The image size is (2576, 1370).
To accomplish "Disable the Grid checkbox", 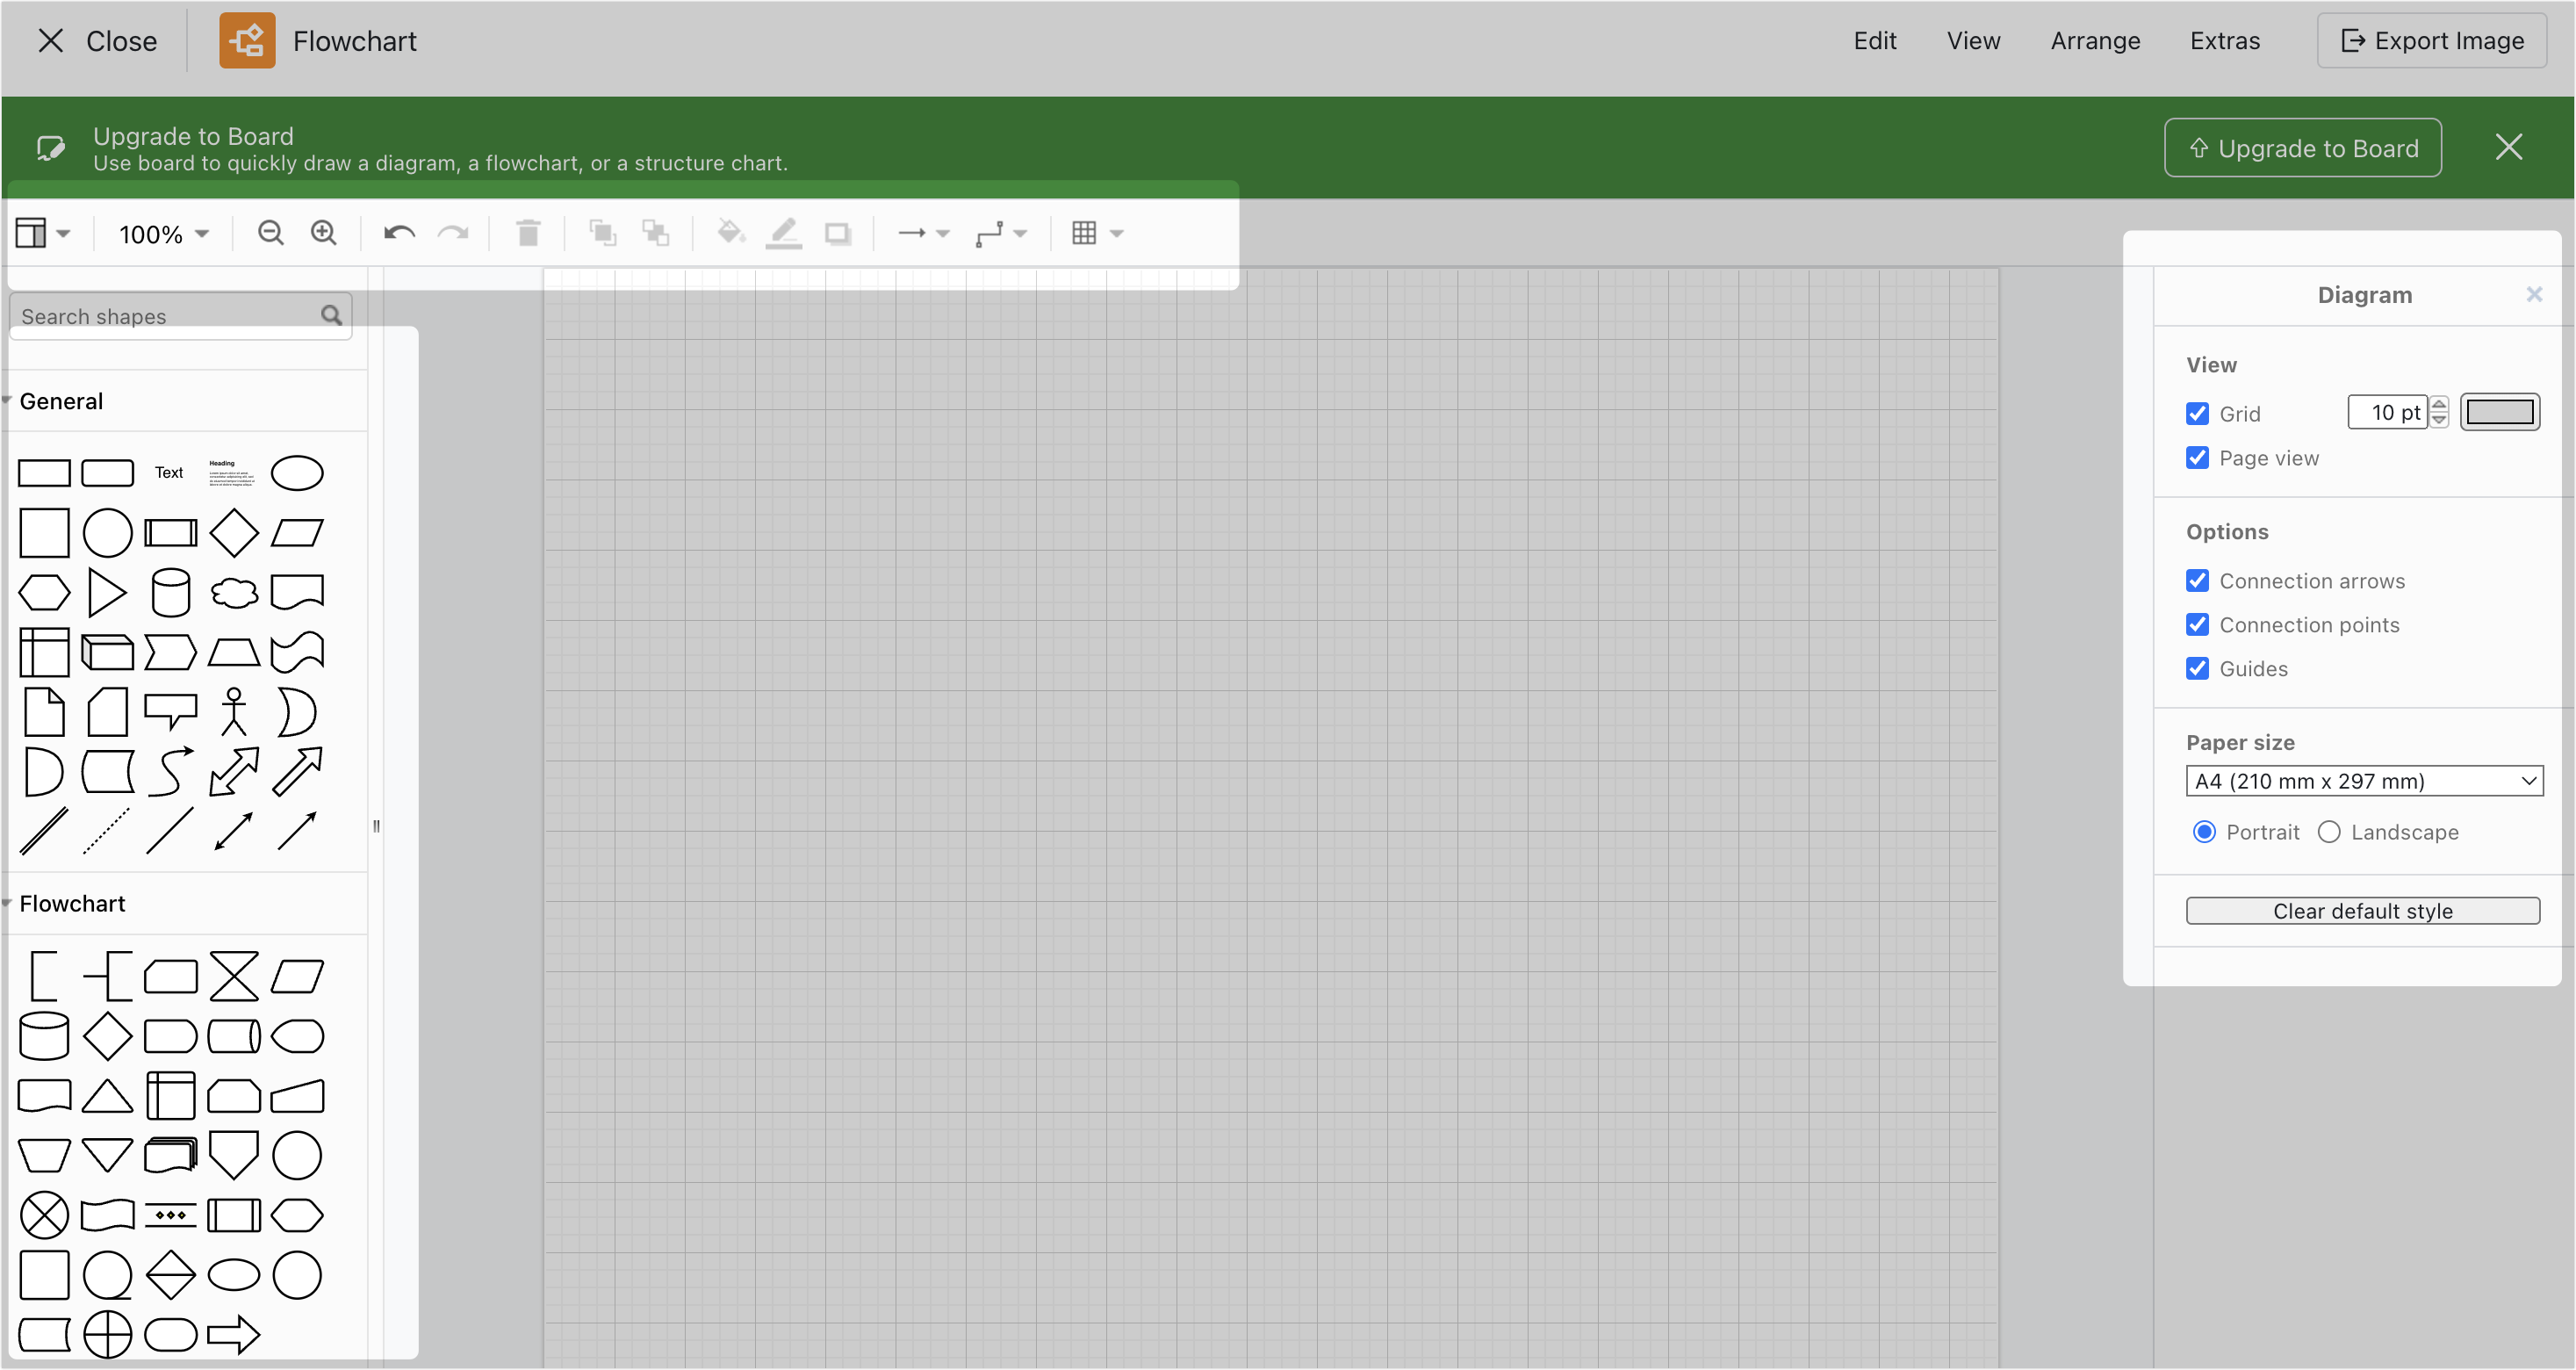I will tap(2197, 413).
